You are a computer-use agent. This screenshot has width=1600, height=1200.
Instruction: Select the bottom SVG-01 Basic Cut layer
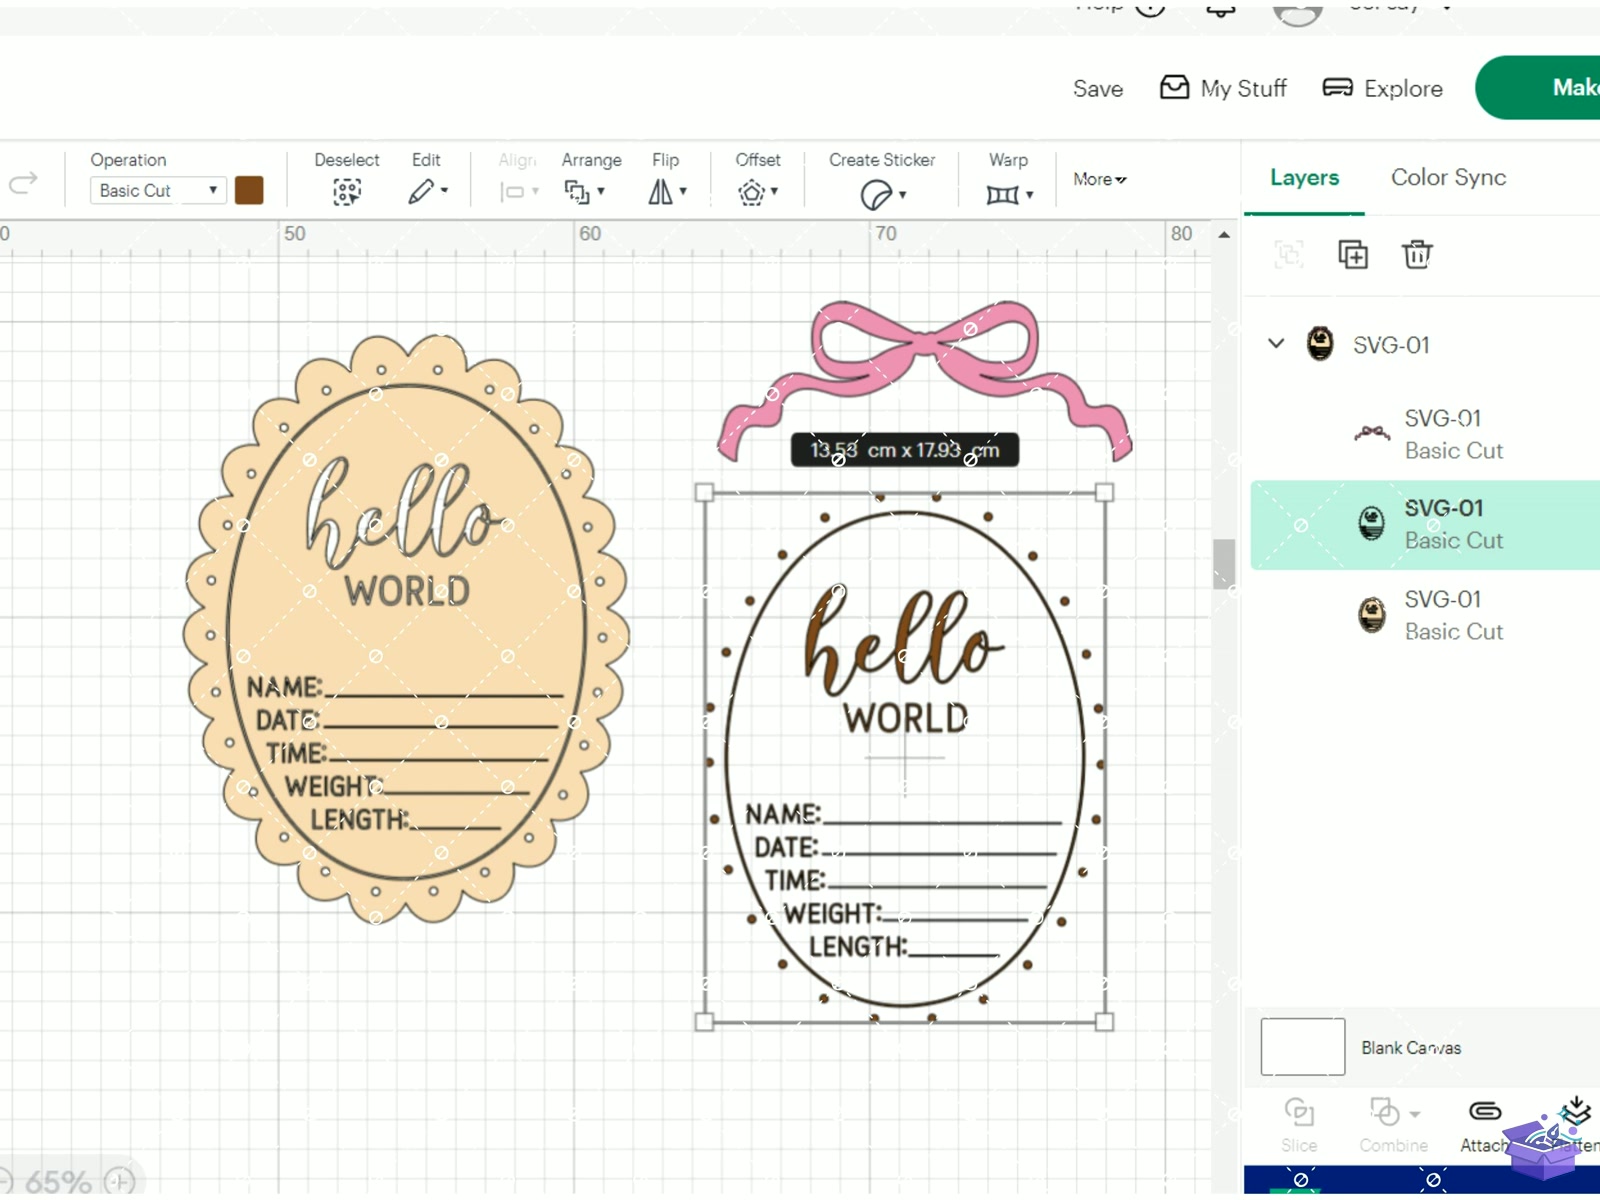(1425, 615)
